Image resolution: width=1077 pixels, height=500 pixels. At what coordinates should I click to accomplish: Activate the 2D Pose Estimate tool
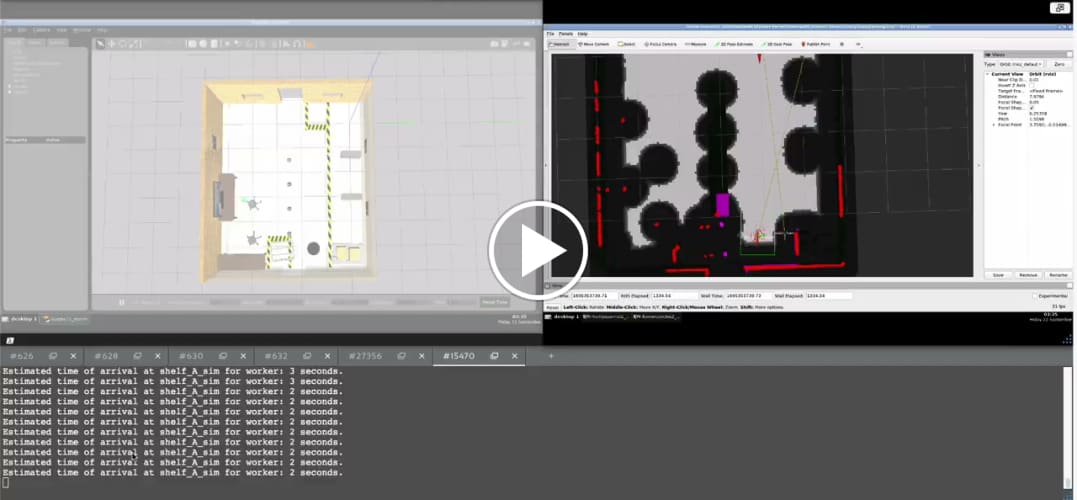point(734,44)
